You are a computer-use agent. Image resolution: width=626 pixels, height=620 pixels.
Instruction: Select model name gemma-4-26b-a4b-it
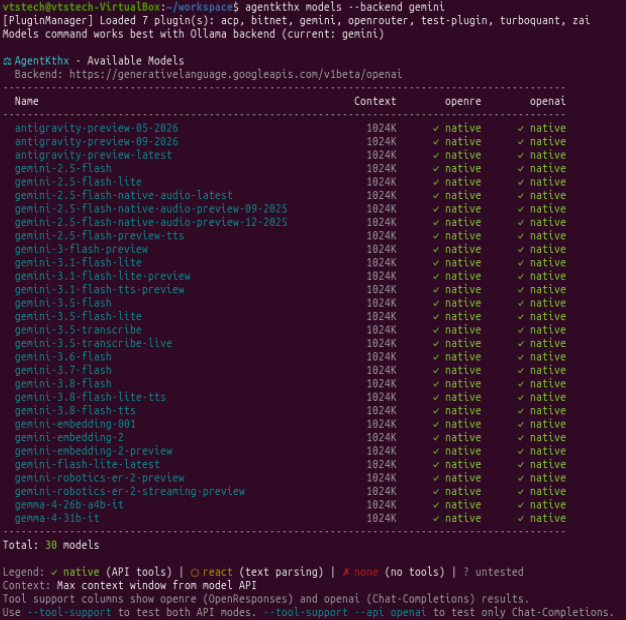pyautogui.click(x=69, y=505)
